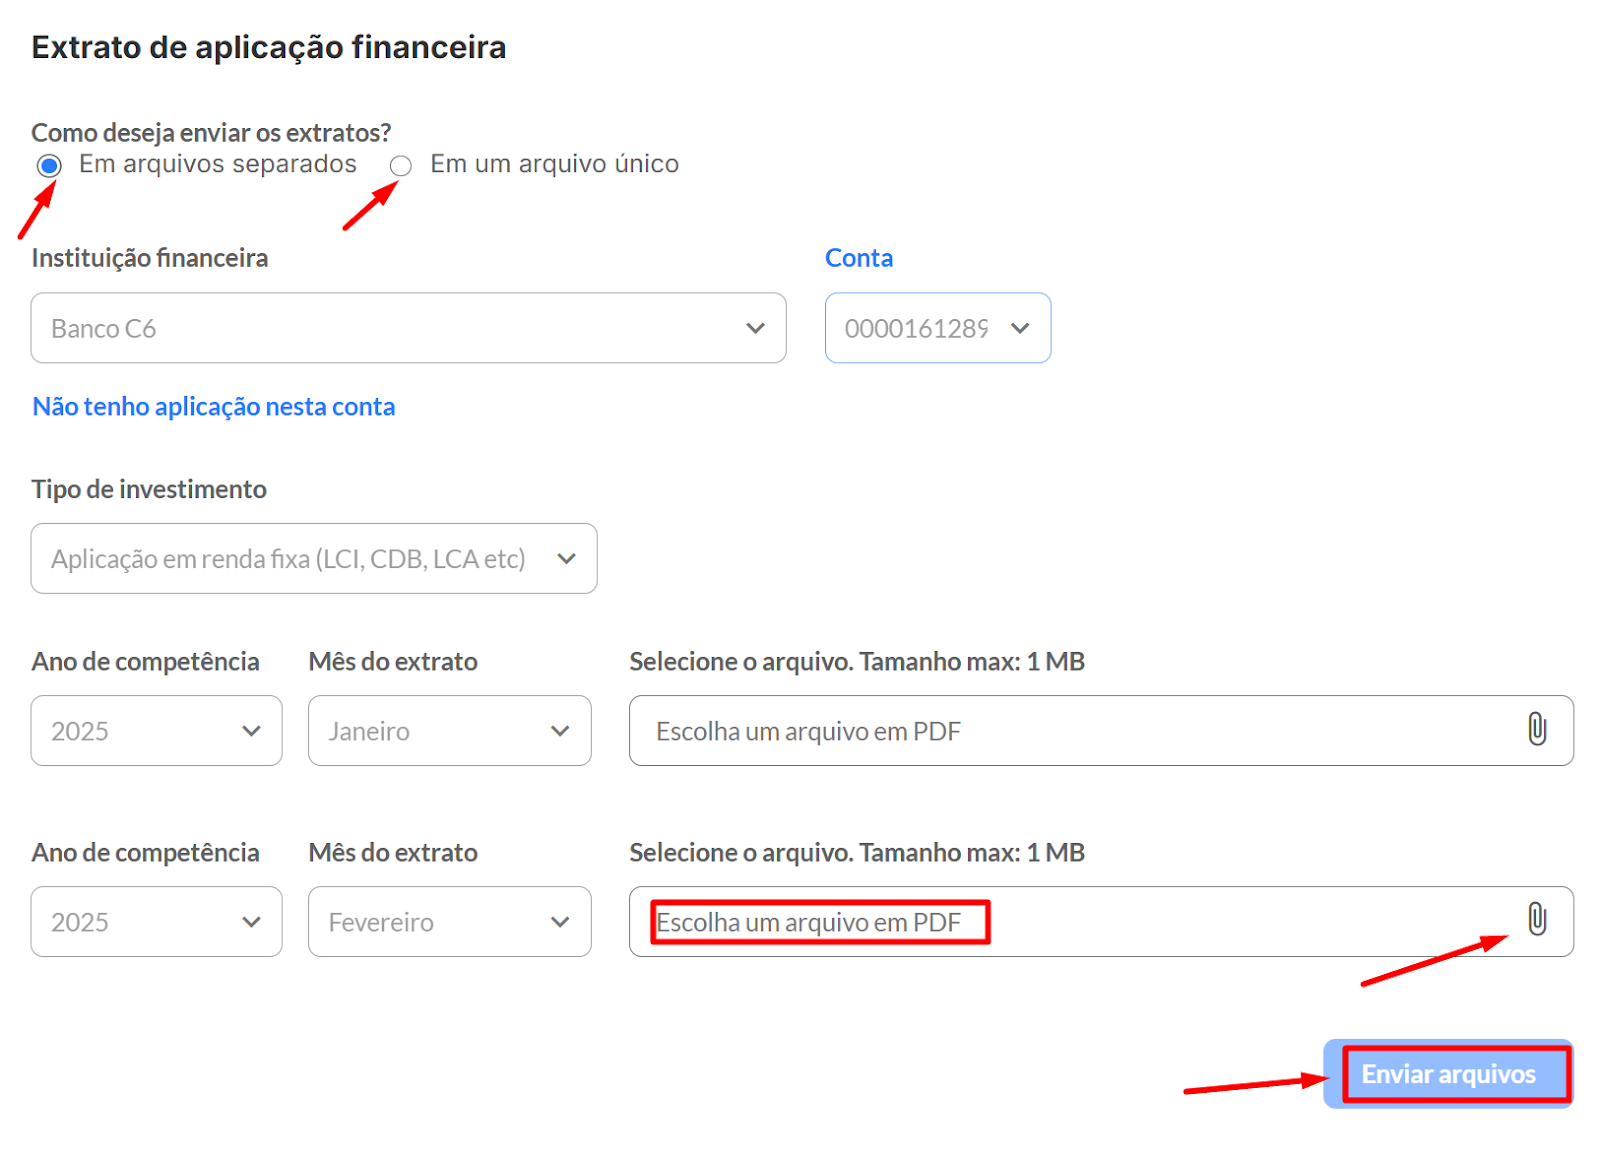Viewport: 1600px width, 1157px height.
Task: Select the 'Em um arquivo único' radio button
Action: (401, 166)
